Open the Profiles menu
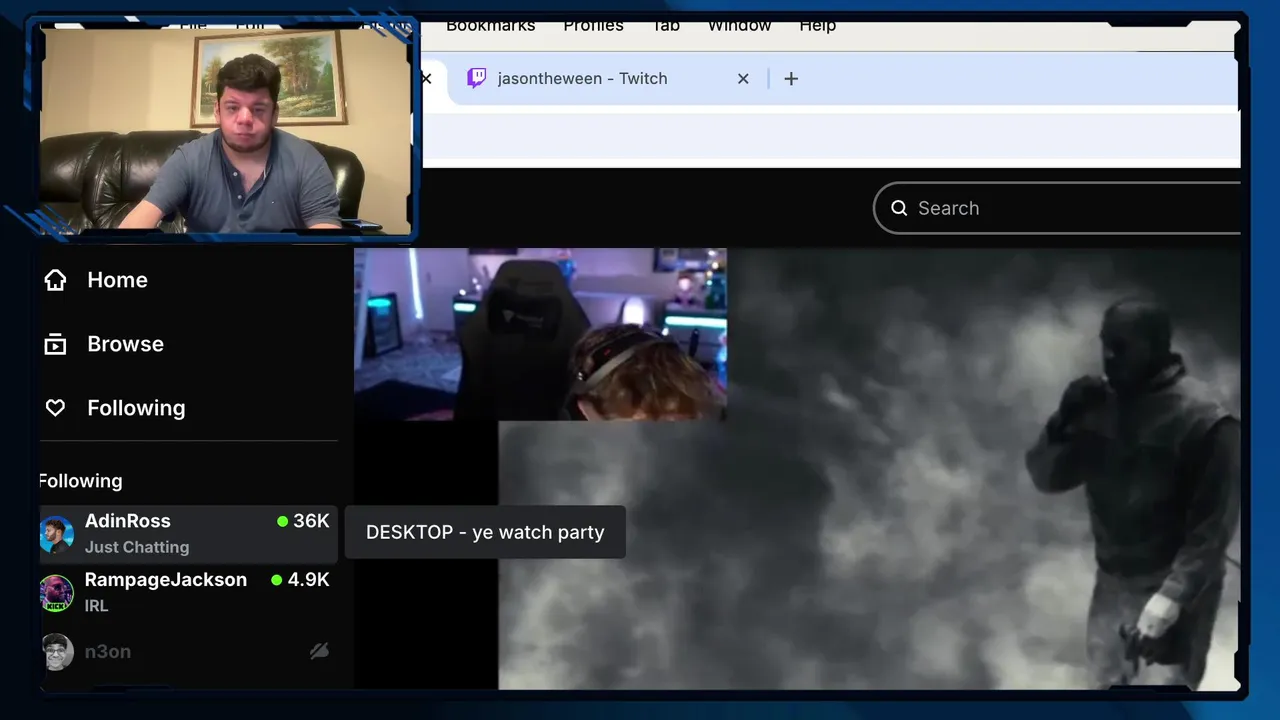Viewport: 1280px width, 720px height. (x=593, y=26)
